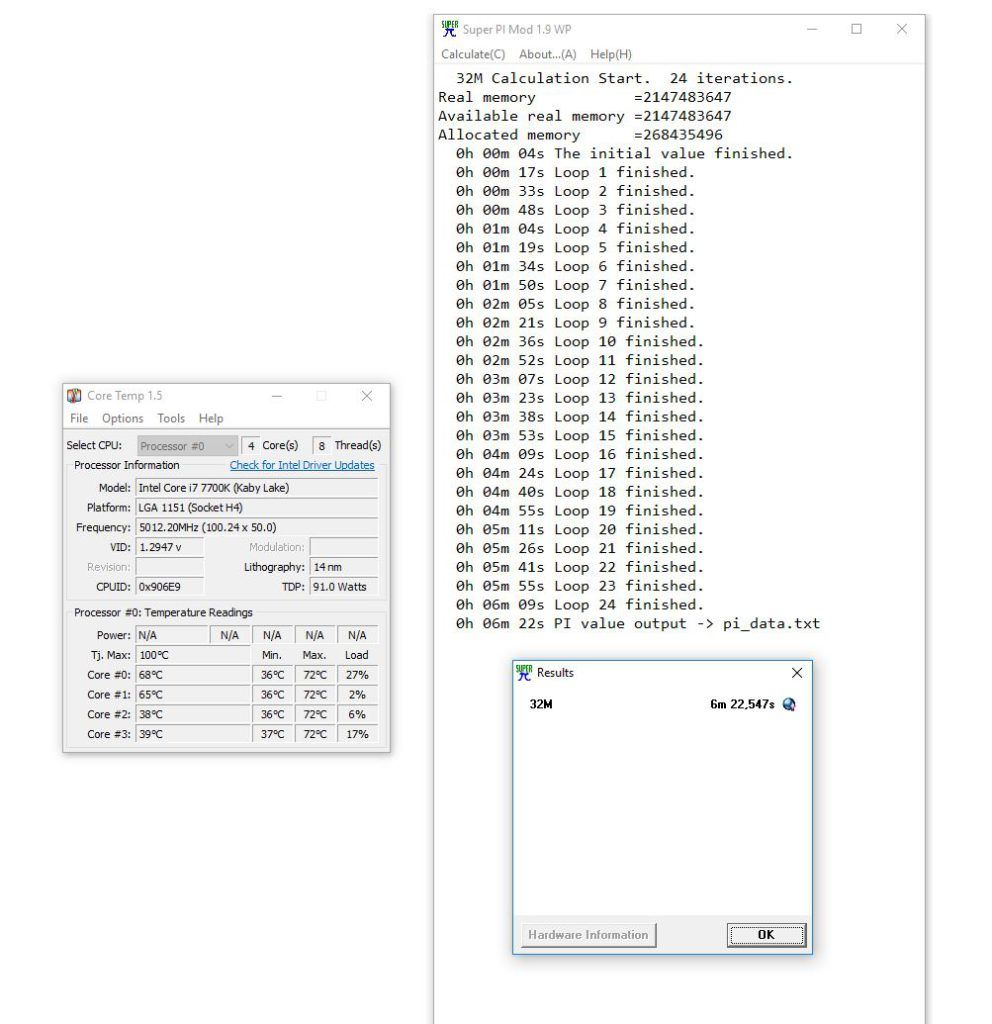Click the 'Loop 24 finished.' log line

point(579,605)
